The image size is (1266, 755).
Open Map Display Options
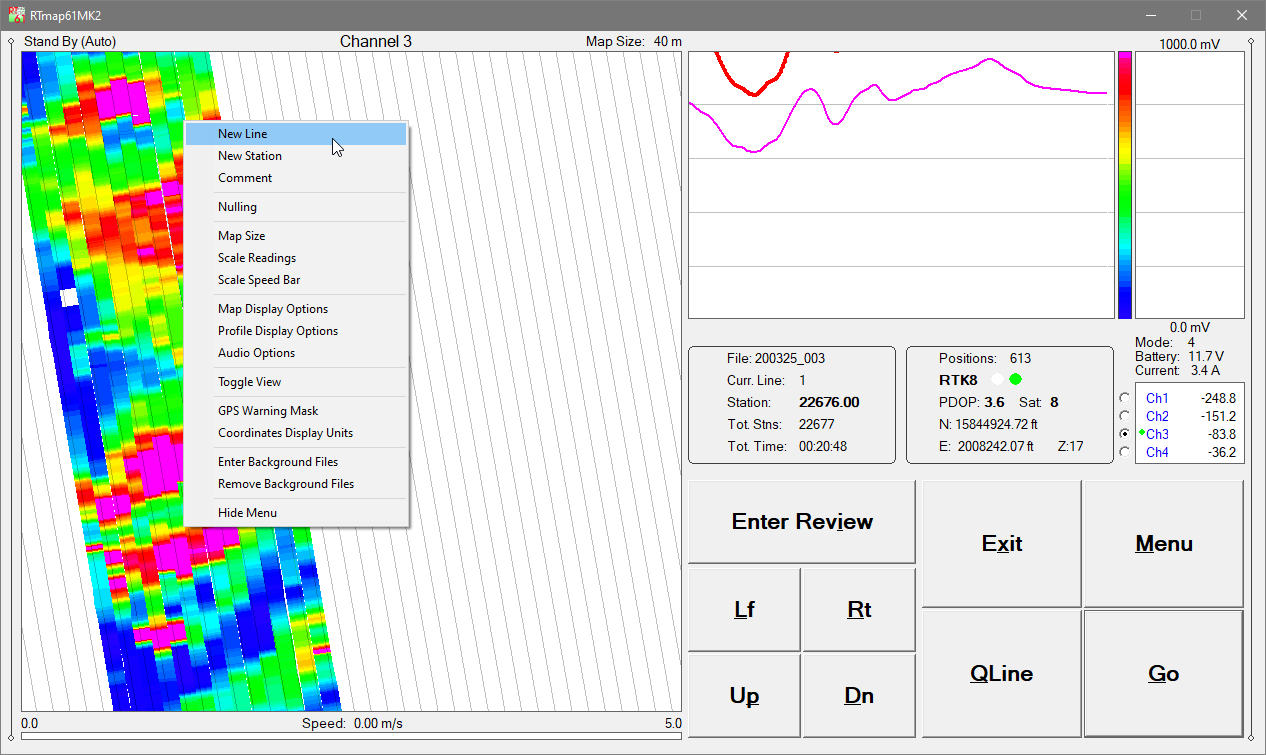click(296, 309)
